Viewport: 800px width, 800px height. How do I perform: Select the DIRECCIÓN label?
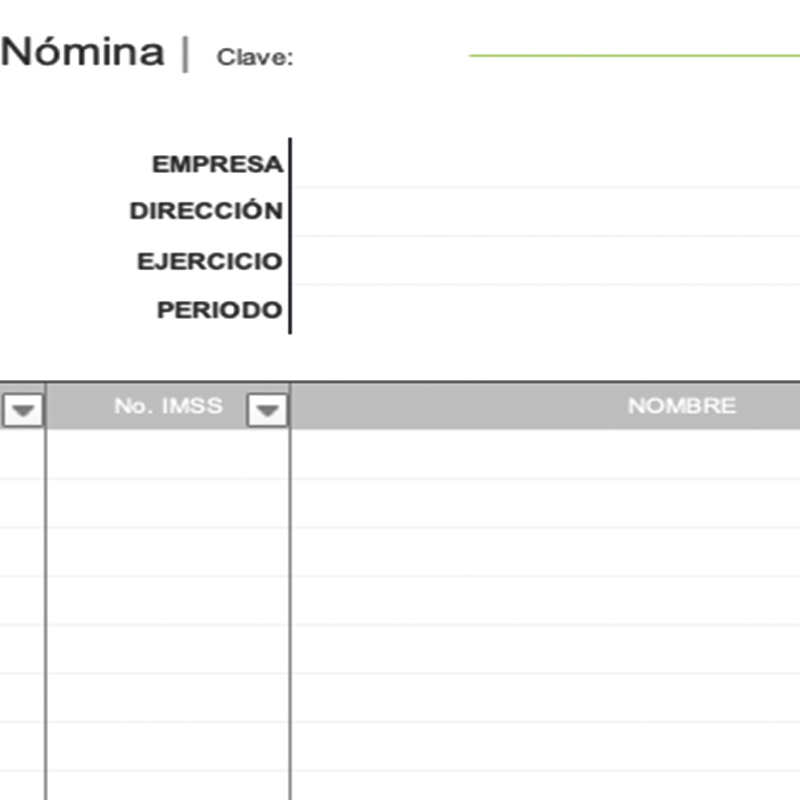point(206,212)
